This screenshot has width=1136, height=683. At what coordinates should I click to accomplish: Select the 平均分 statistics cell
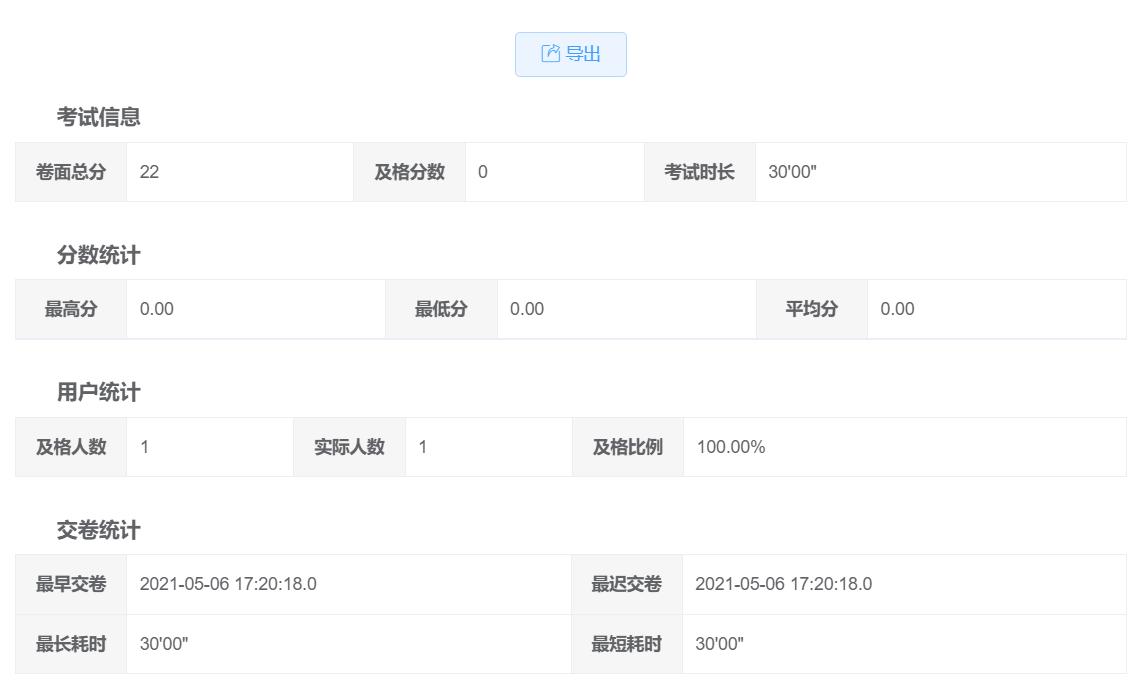[x=814, y=309]
